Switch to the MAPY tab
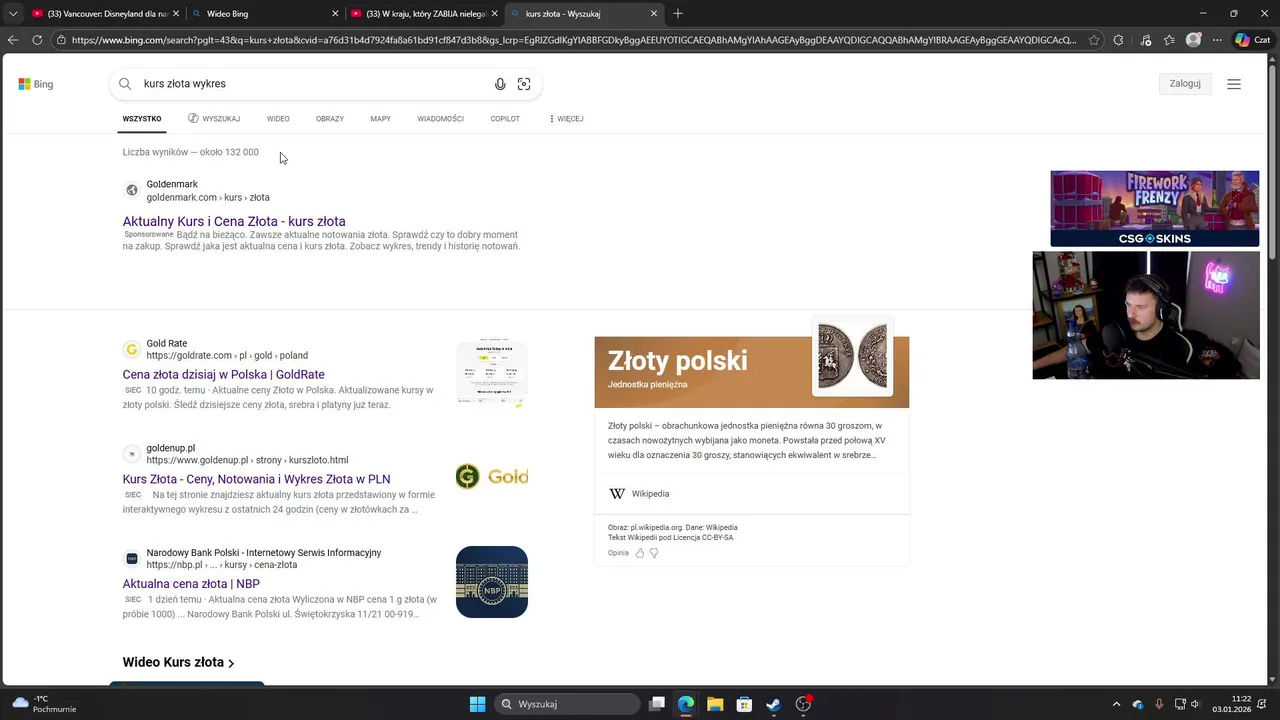This screenshot has height=720, width=1280. pos(381,119)
